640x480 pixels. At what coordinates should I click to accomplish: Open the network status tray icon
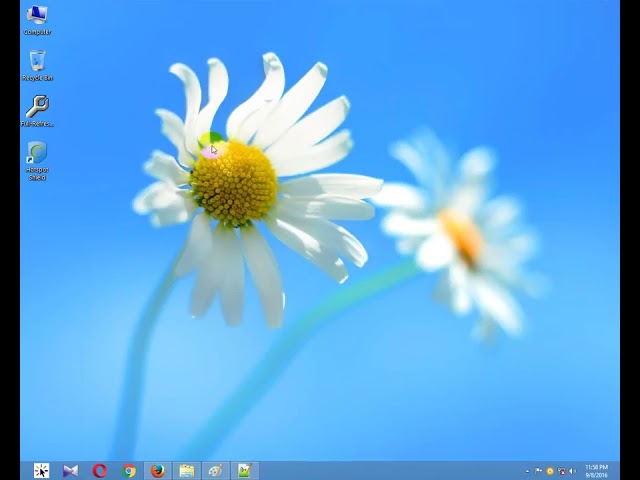pyautogui.click(x=562, y=471)
